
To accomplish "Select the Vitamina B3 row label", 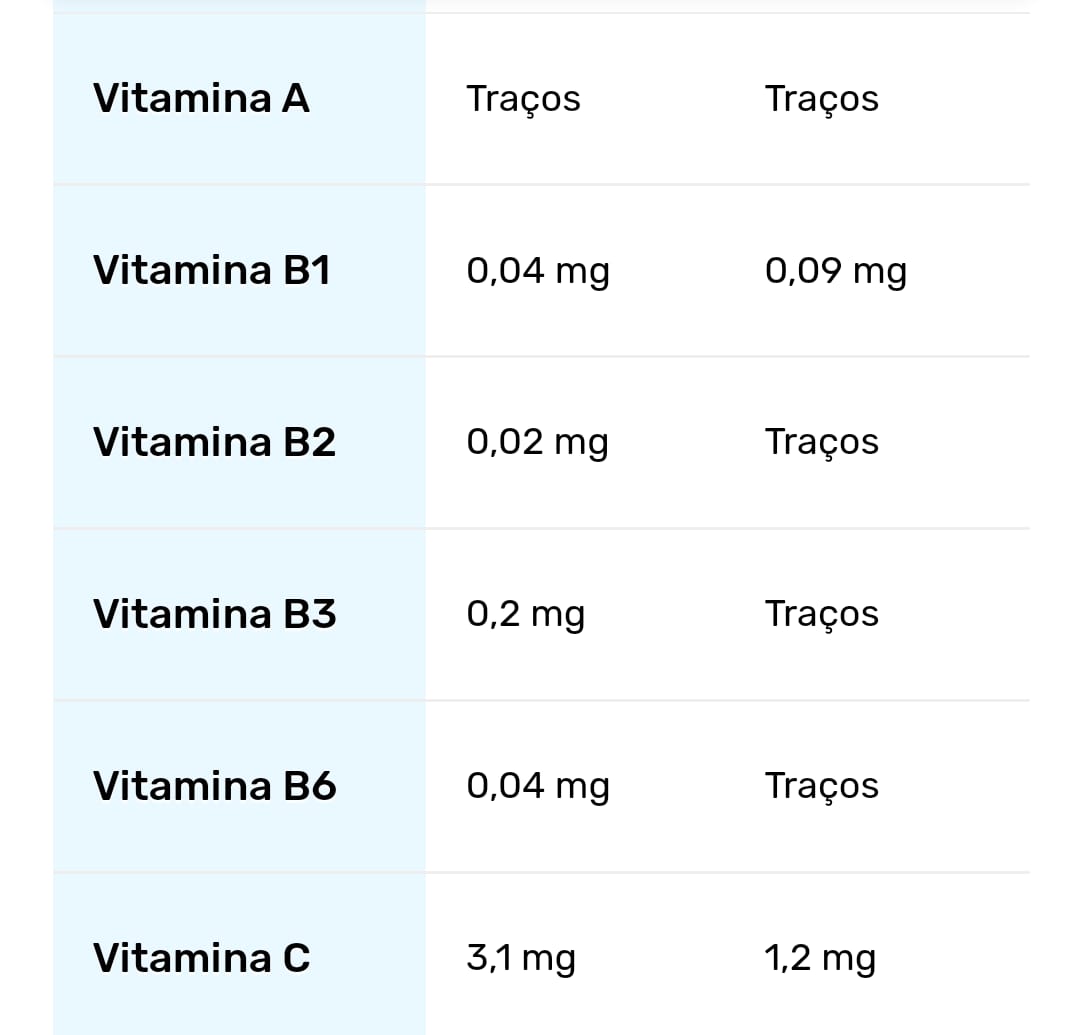I will point(214,614).
